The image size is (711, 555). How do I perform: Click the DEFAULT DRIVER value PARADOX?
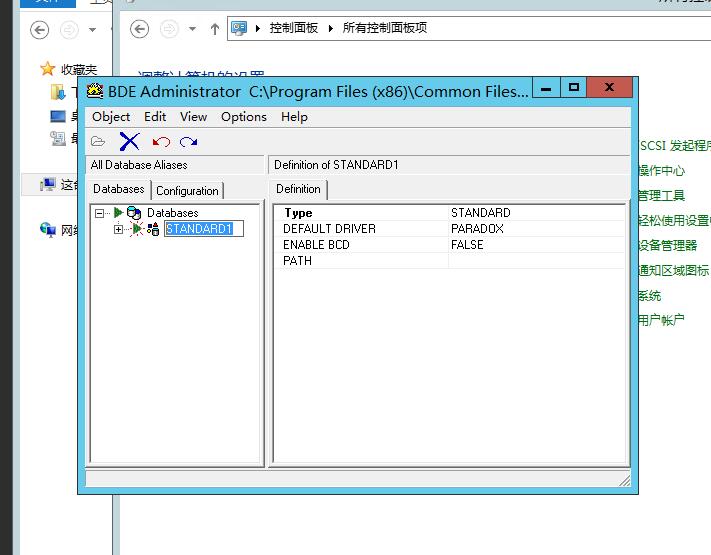click(477, 229)
